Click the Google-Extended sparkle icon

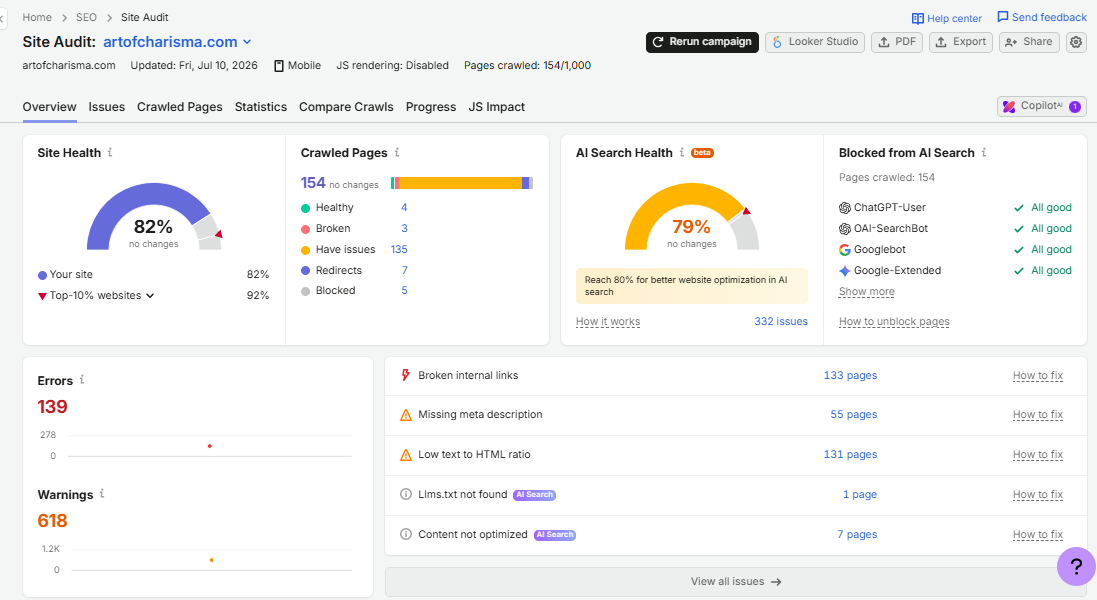pyautogui.click(x=844, y=271)
